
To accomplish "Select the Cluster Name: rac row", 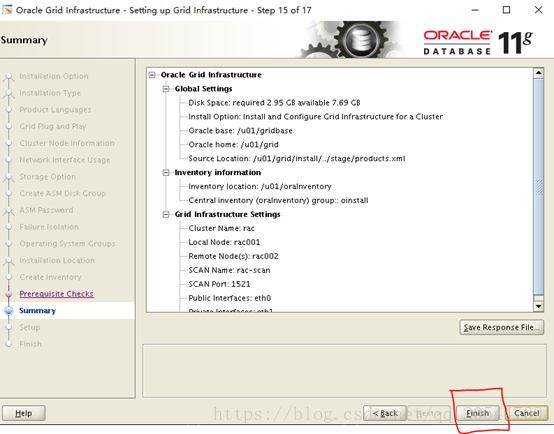I will [221, 228].
